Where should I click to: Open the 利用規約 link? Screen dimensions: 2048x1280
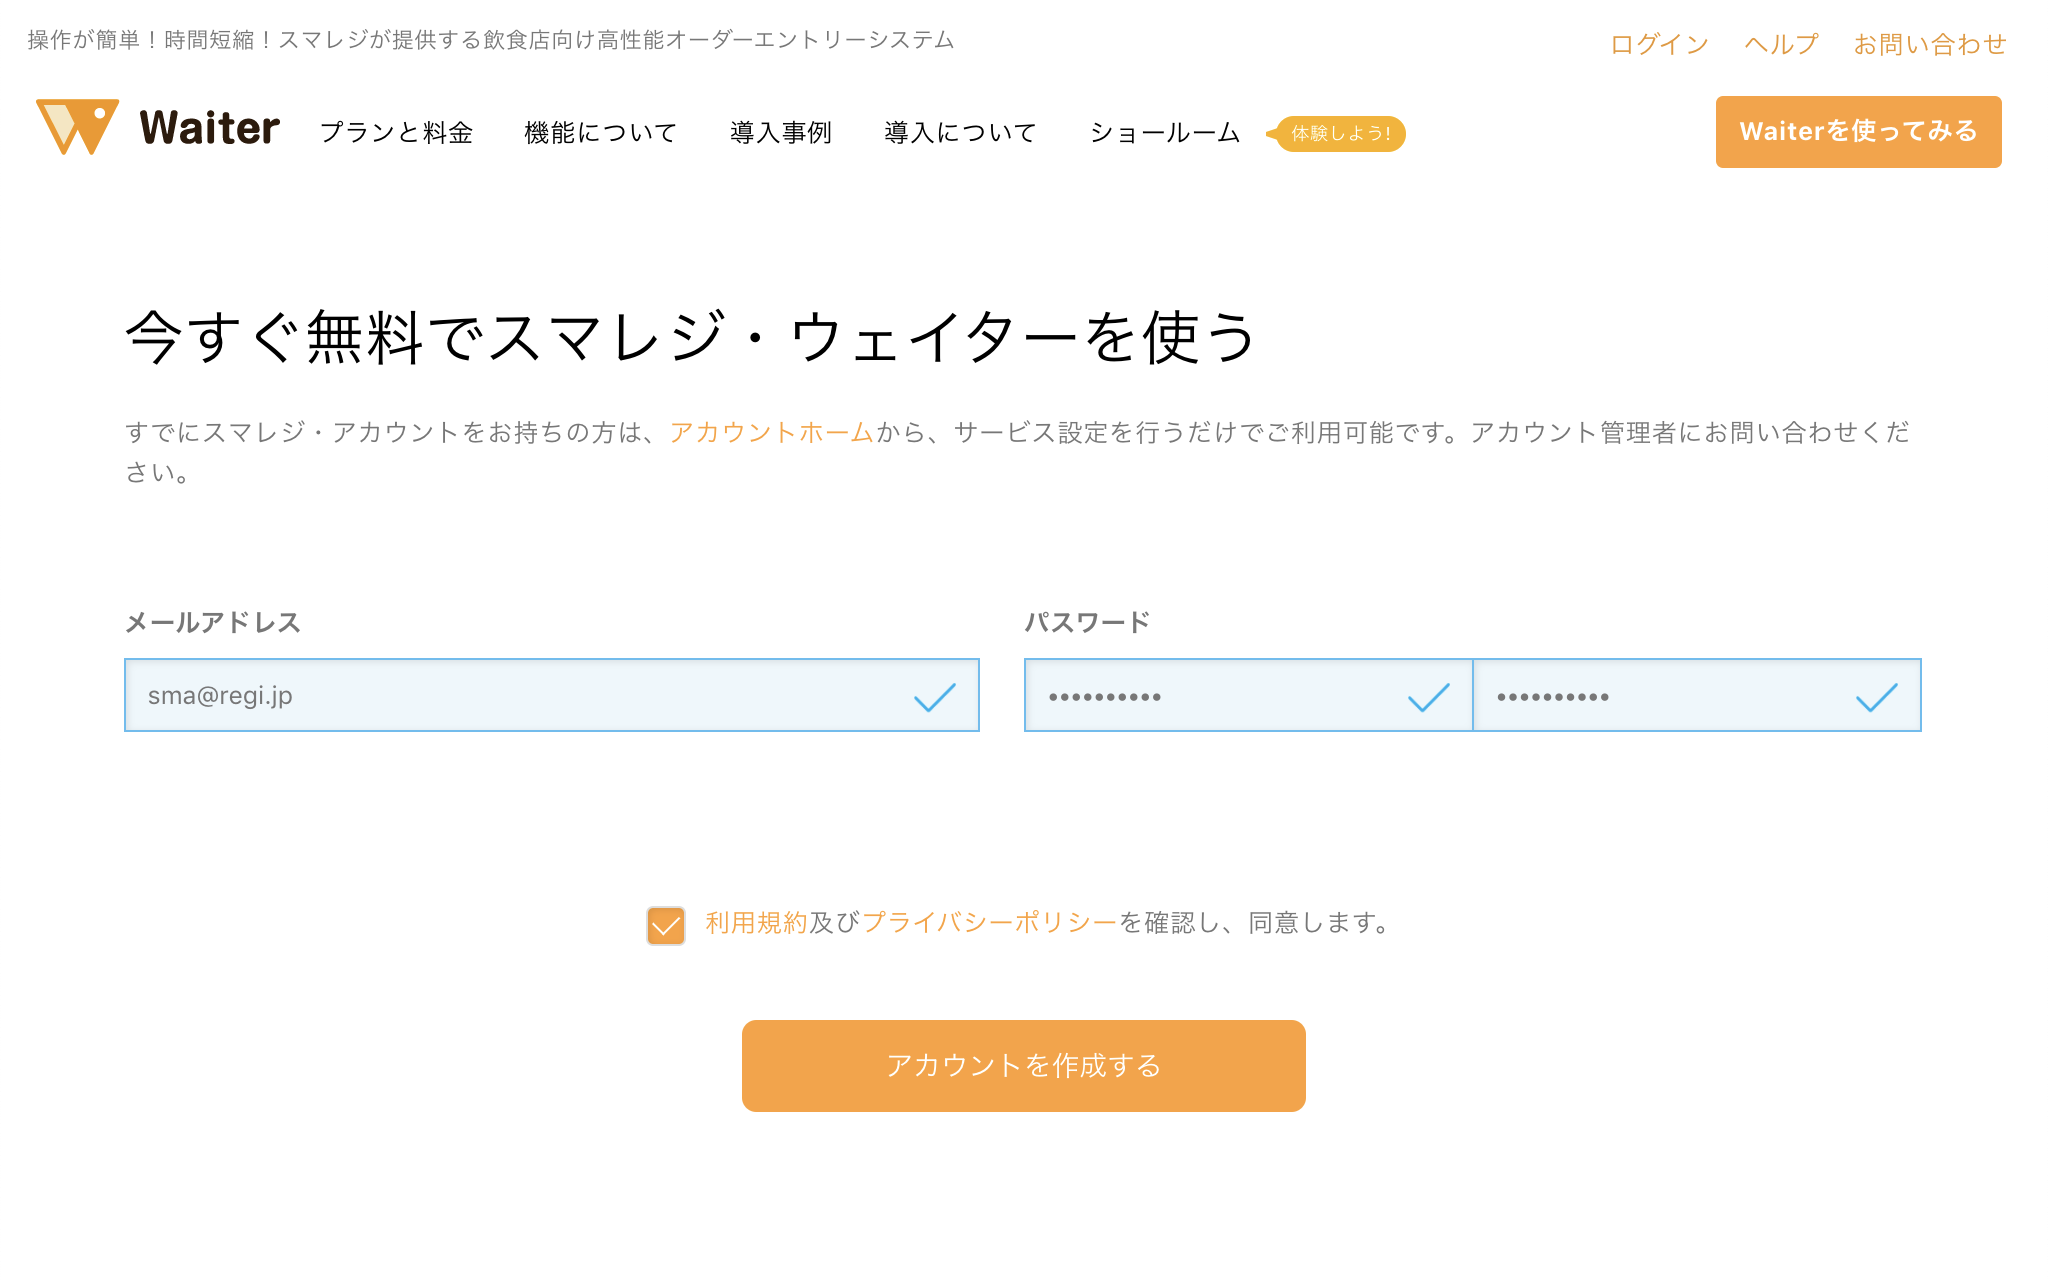tap(756, 923)
